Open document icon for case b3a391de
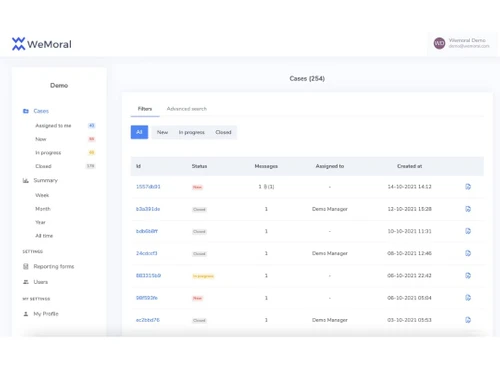Screen dimensions: 500x375 click(468, 209)
